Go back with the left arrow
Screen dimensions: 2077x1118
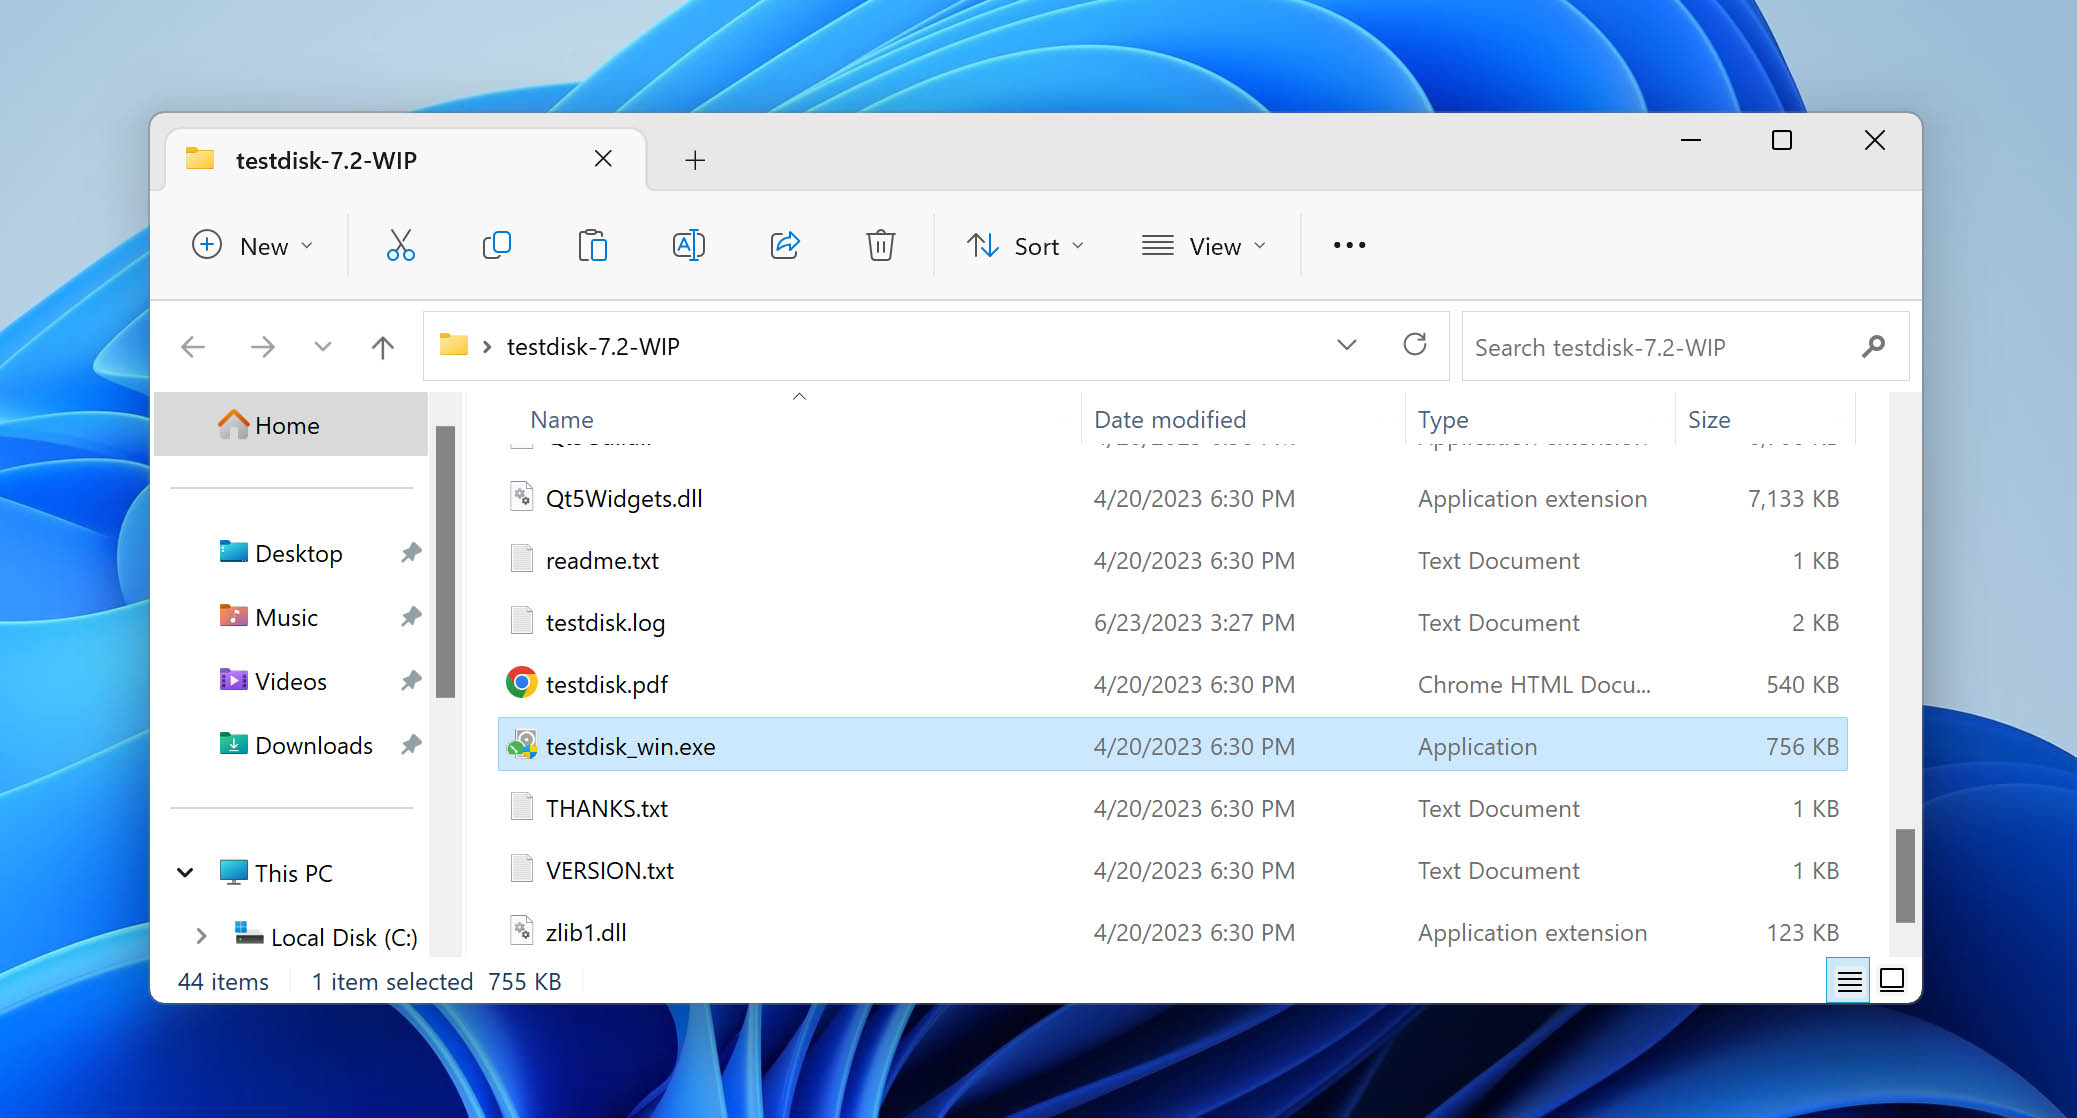pyautogui.click(x=193, y=347)
